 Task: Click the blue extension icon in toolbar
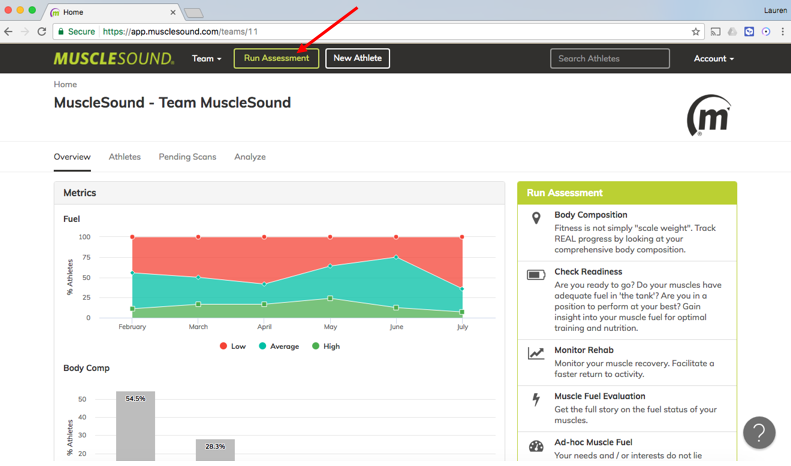[749, 32]
